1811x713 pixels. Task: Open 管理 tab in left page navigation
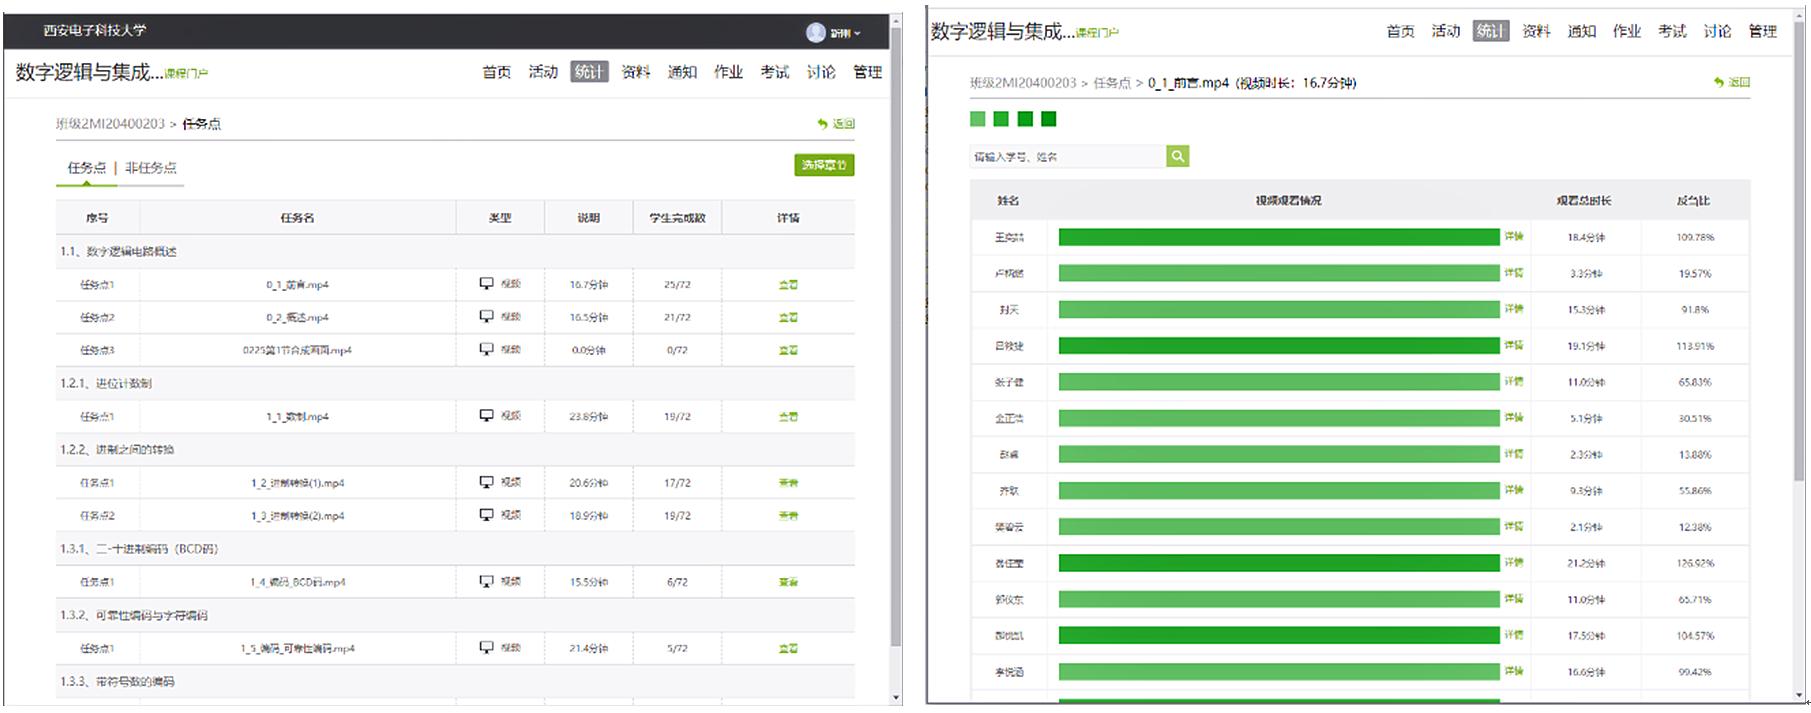tap(867, 72)
